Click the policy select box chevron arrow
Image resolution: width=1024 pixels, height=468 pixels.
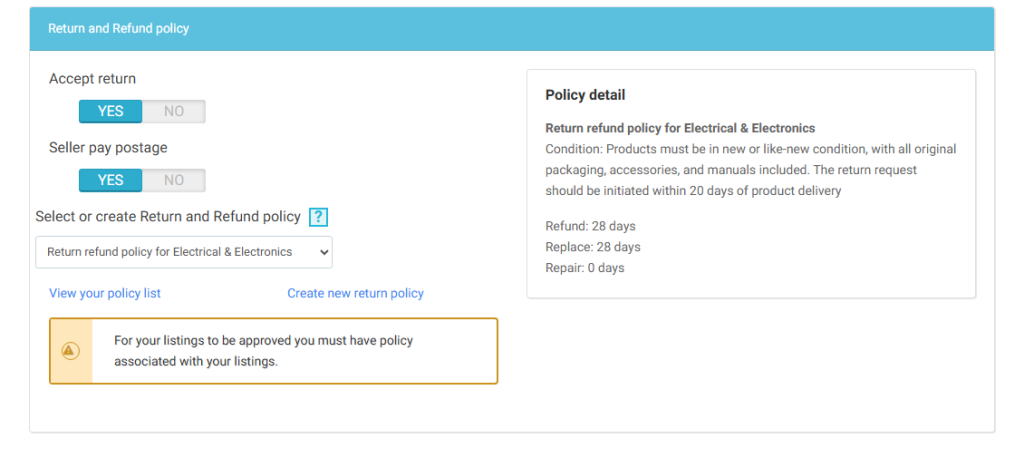point(323,252)
